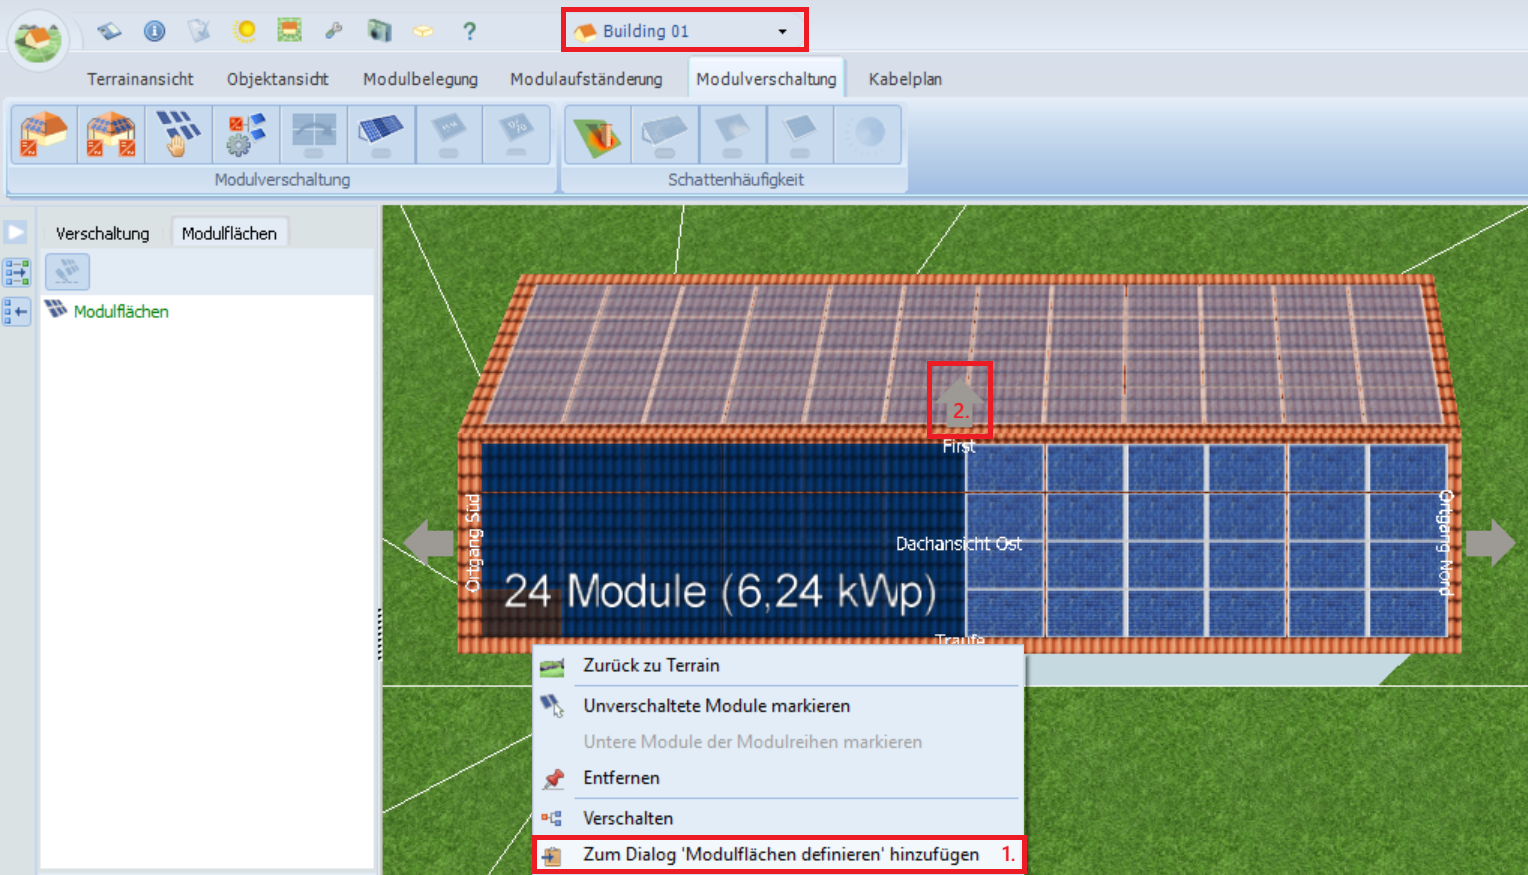This screenshot has height=875, width=1528.
Task: Open help via green question mark
Action: click(469, 31)
